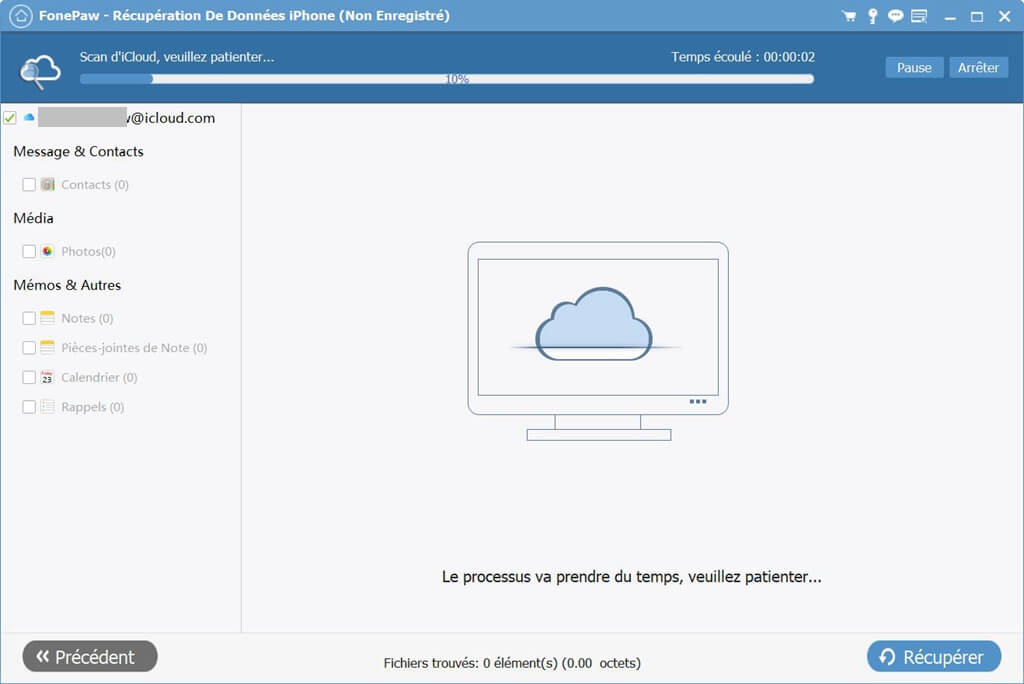Open the feedback chat bubble icon
The height and width of the screenshot is (684, 1024).
coord(895,16)
